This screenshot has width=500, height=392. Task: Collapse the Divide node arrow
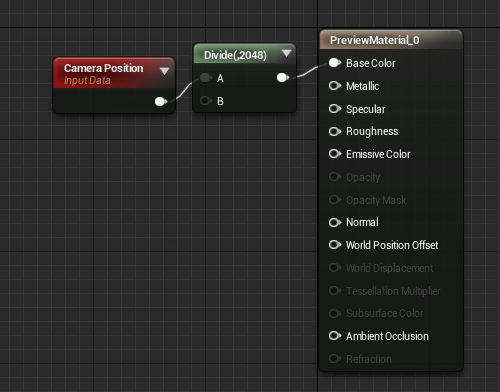point(286,53)
